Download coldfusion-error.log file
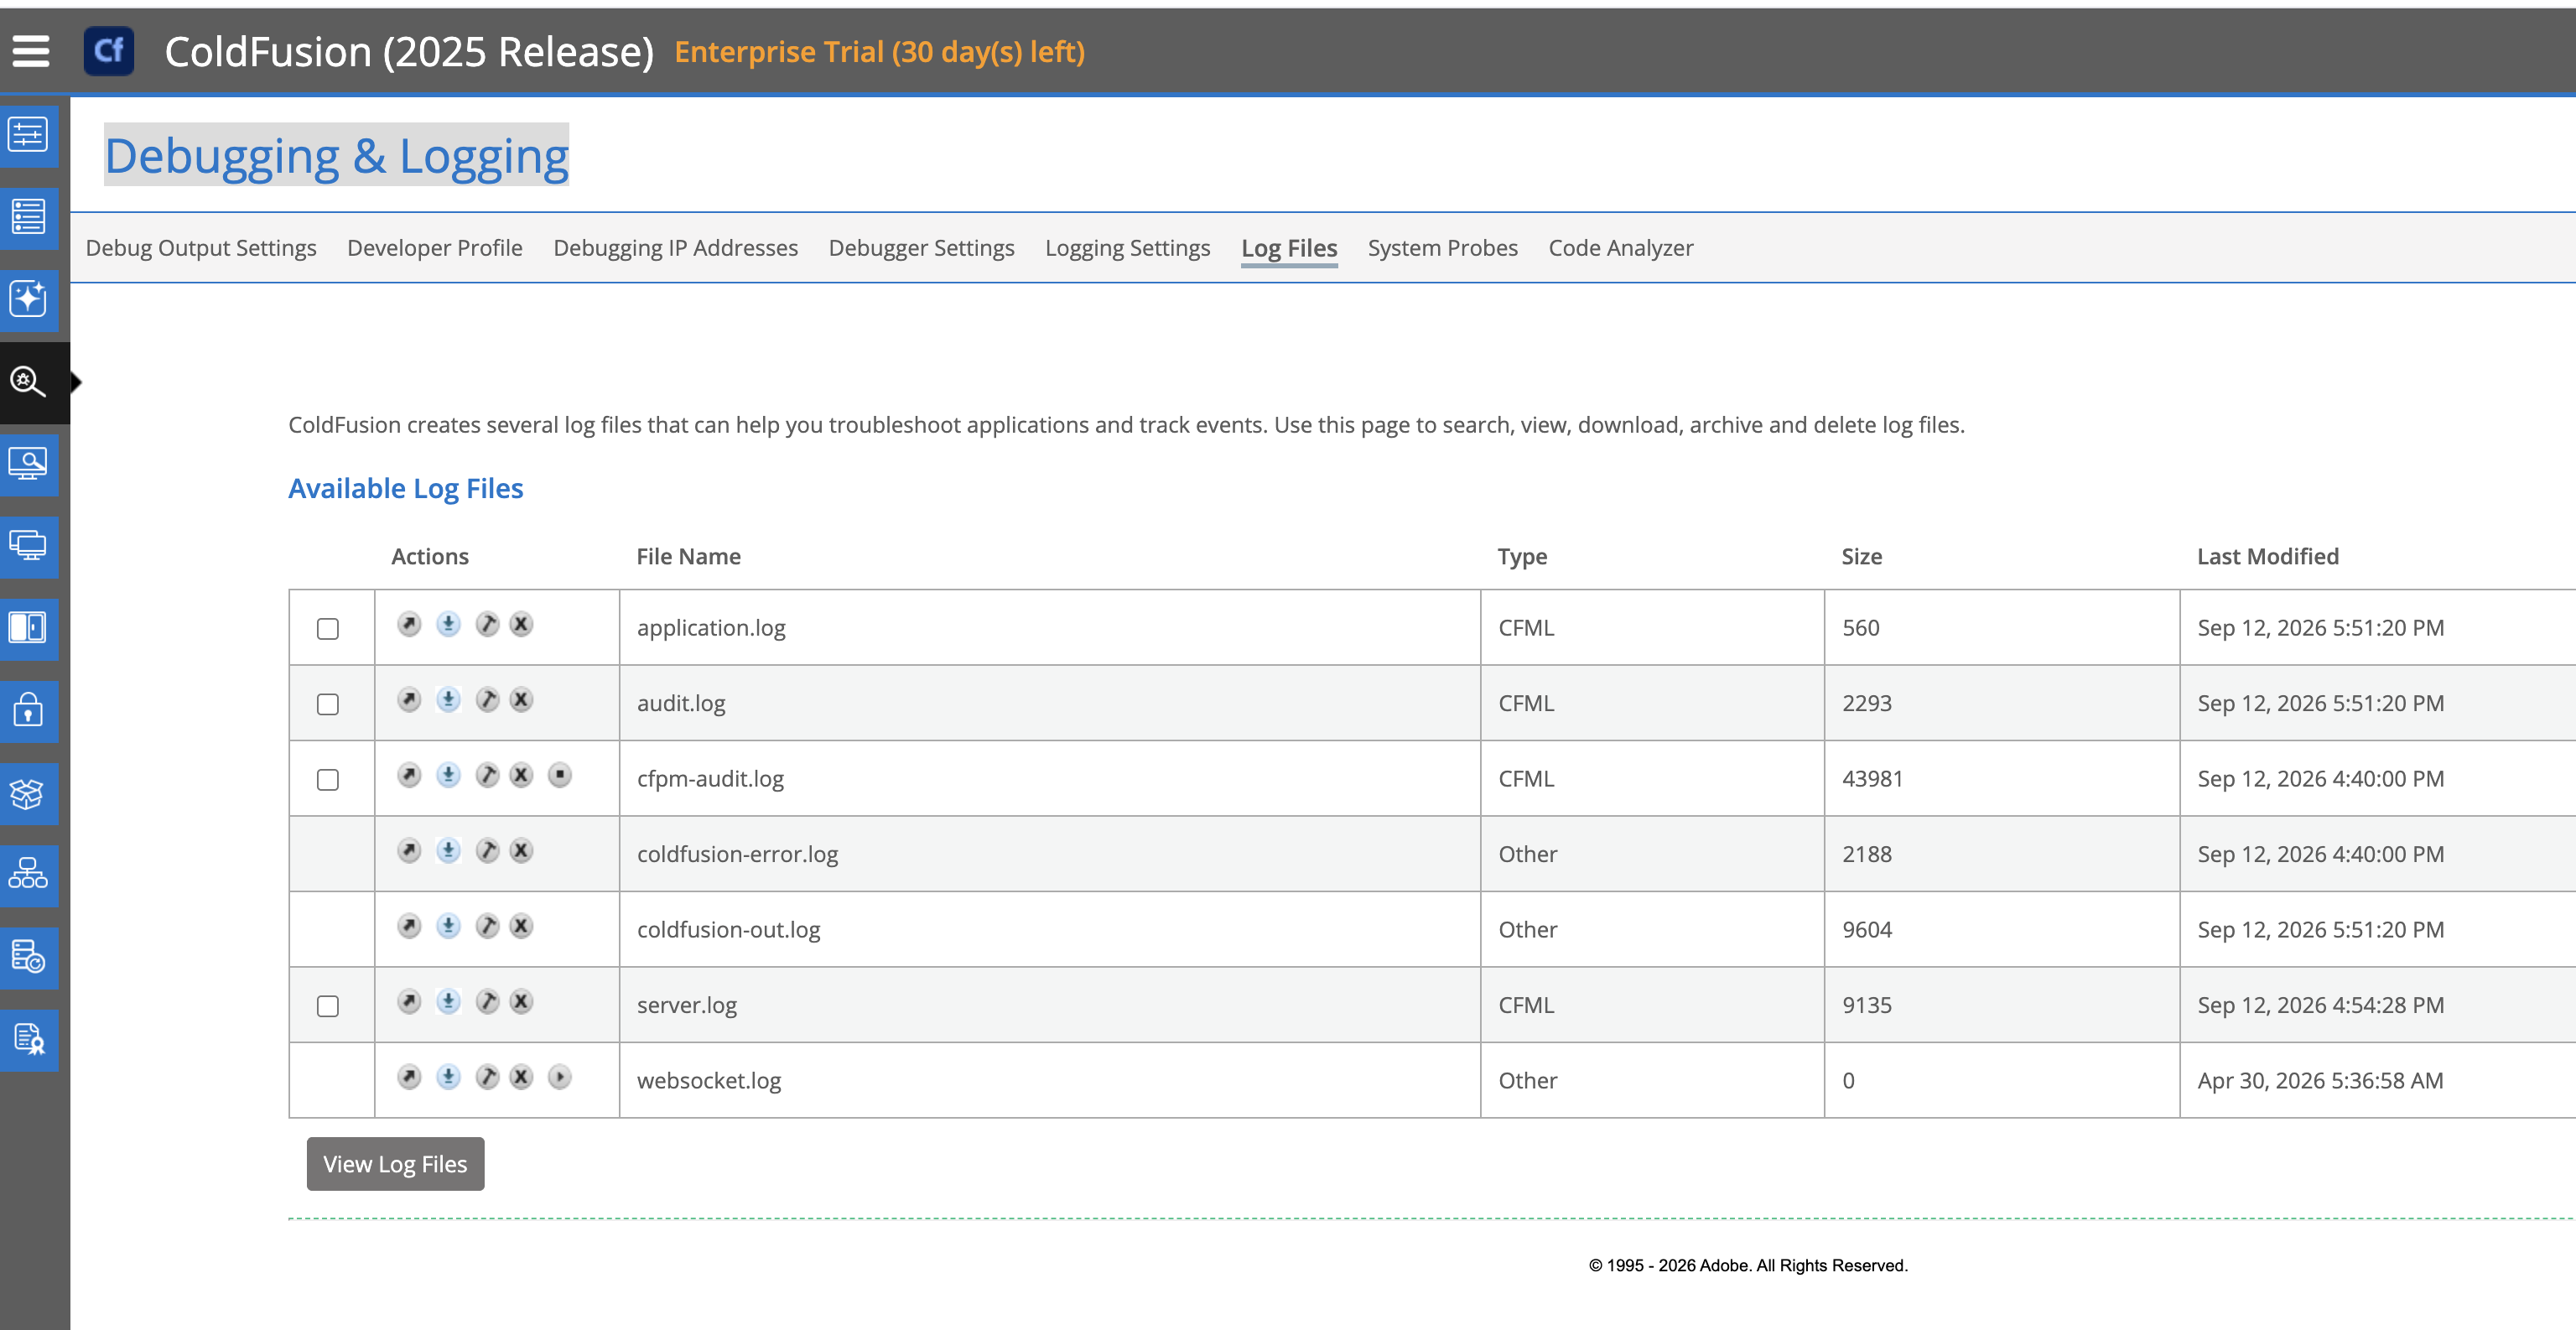 pos(448,851)
